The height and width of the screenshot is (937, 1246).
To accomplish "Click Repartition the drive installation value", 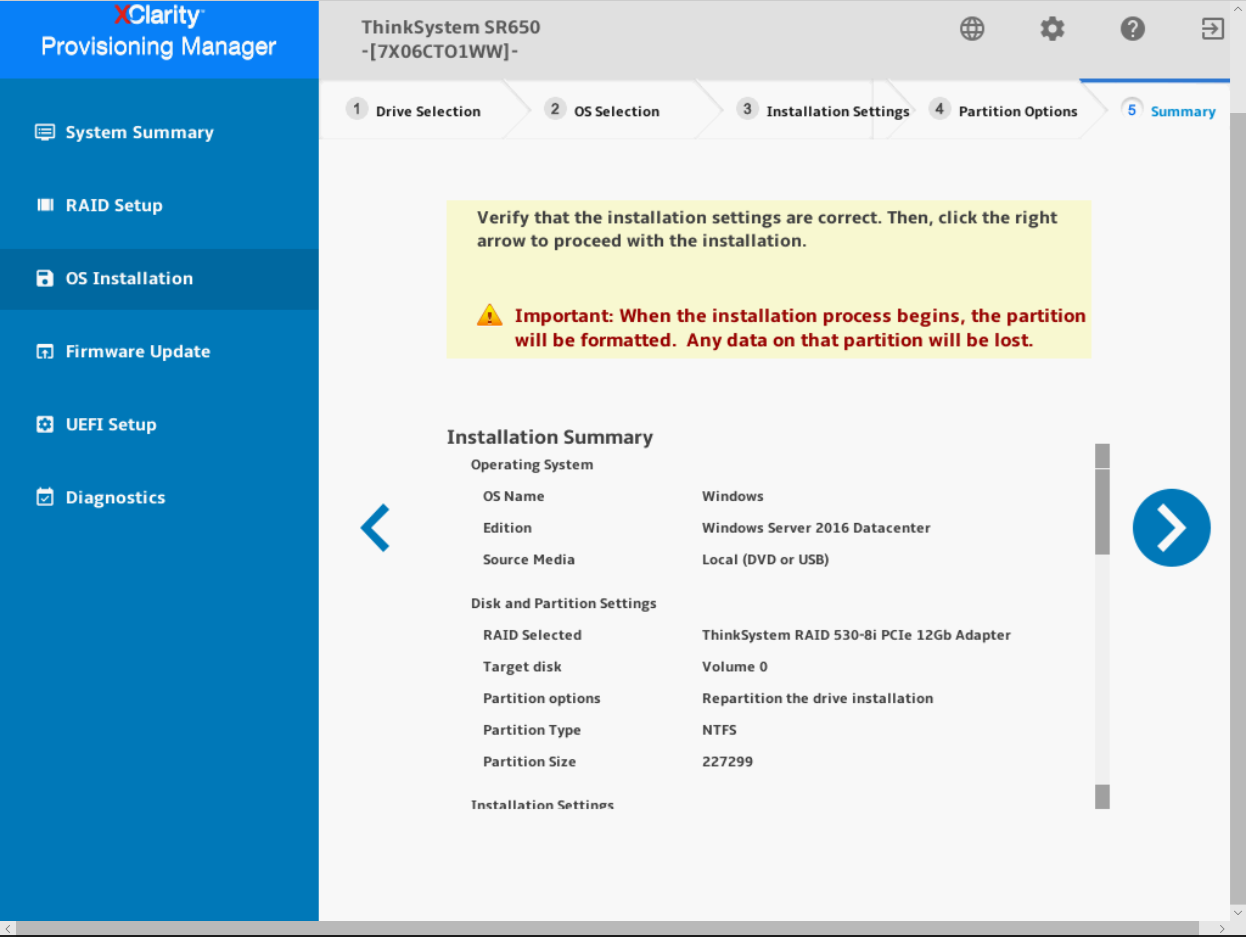I will pos(818,699).
